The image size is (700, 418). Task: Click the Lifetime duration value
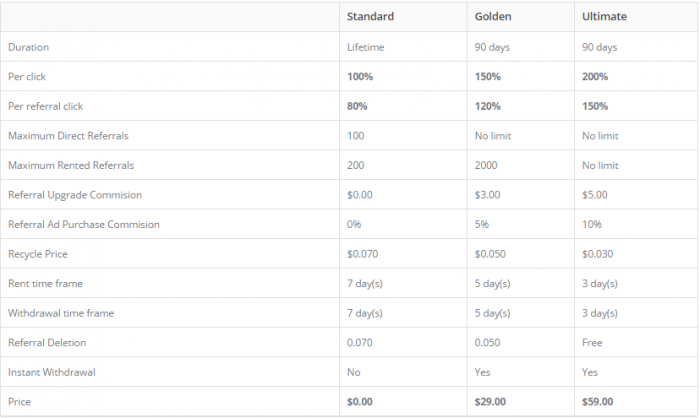366,47
